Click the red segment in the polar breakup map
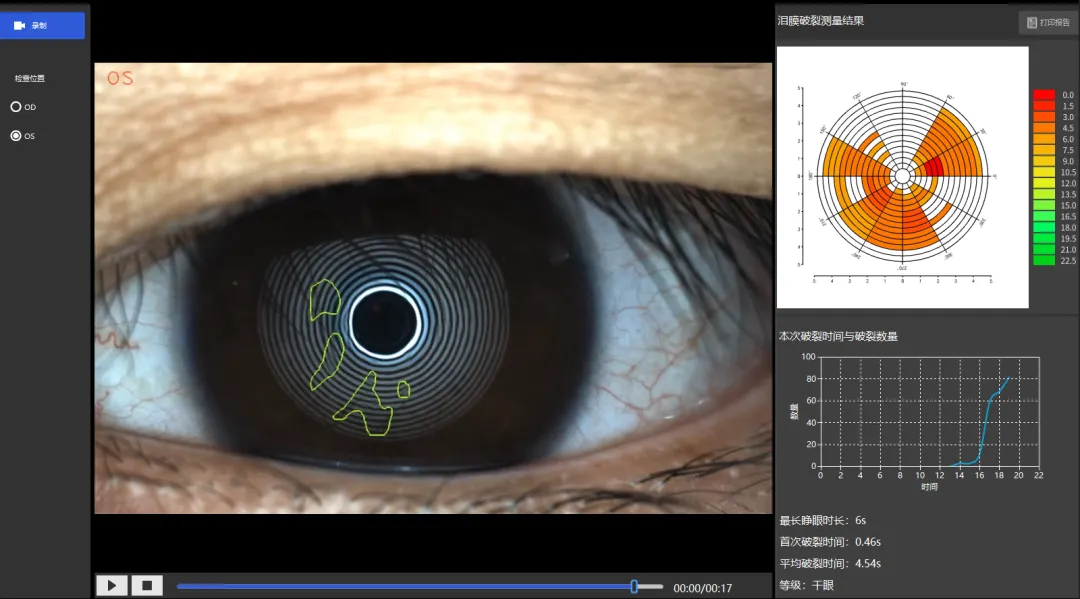Screen dimensions: 1080x599 pyautogui.click(x=934, y=167)
